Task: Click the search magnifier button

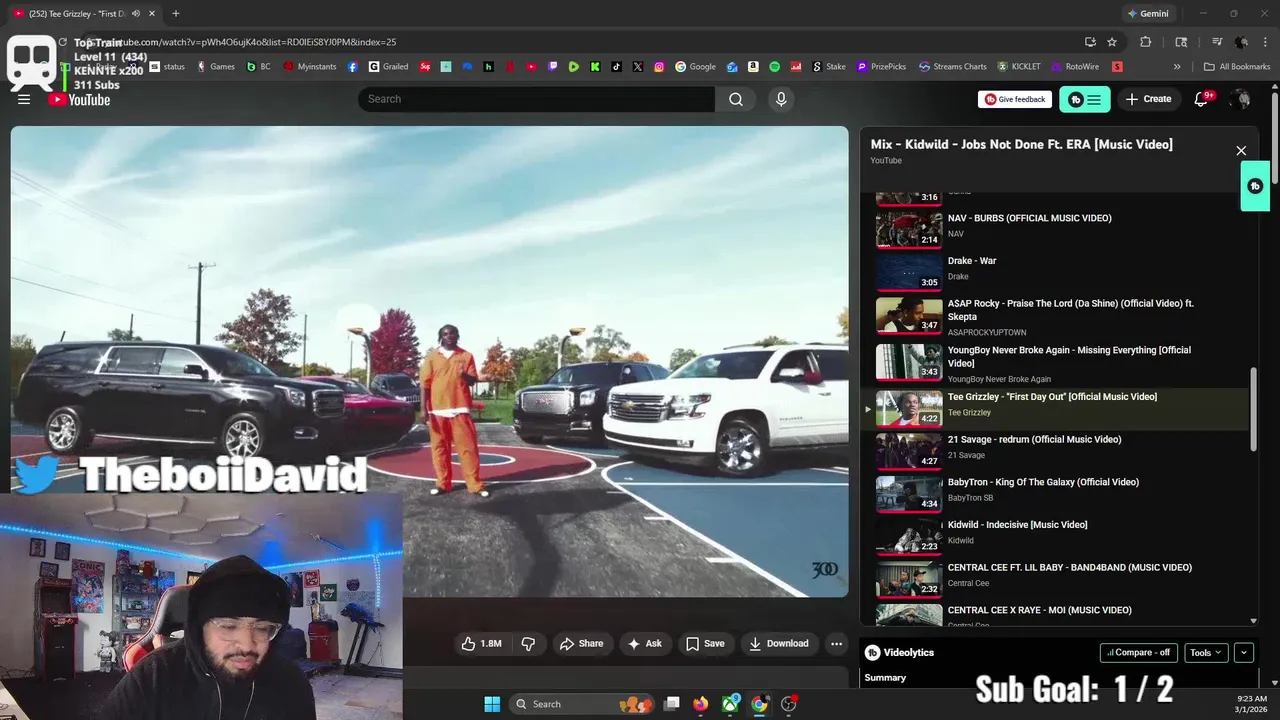Action: (736, 99)
